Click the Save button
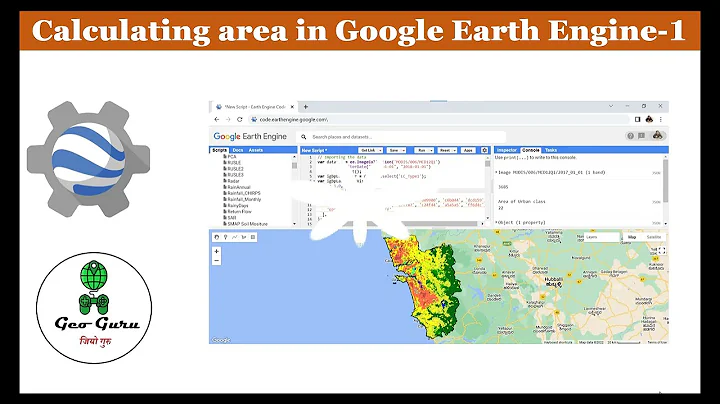The image size is (720, 404). click(394, 150)
